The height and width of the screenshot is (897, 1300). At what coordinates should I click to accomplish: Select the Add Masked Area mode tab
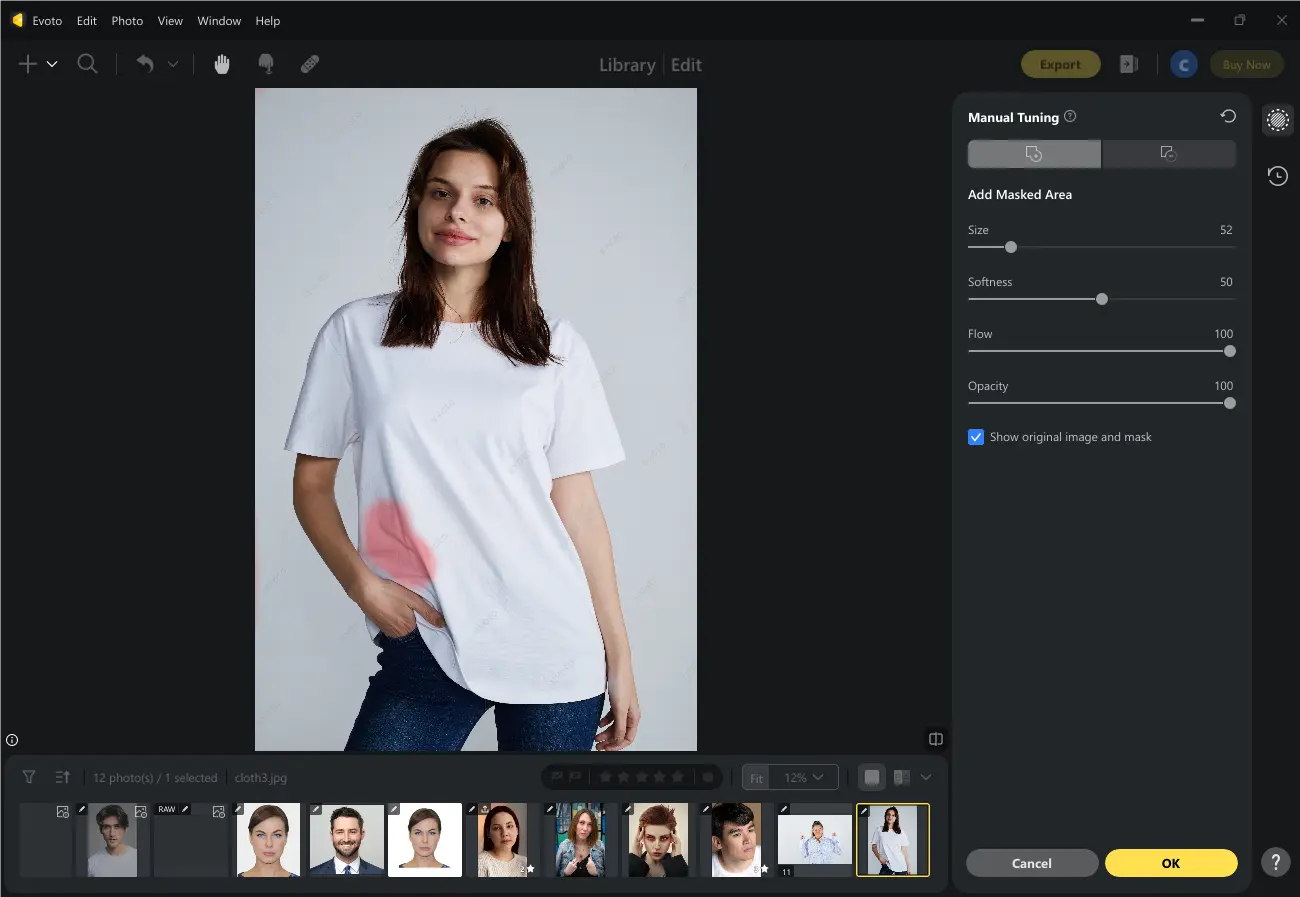1034,154
